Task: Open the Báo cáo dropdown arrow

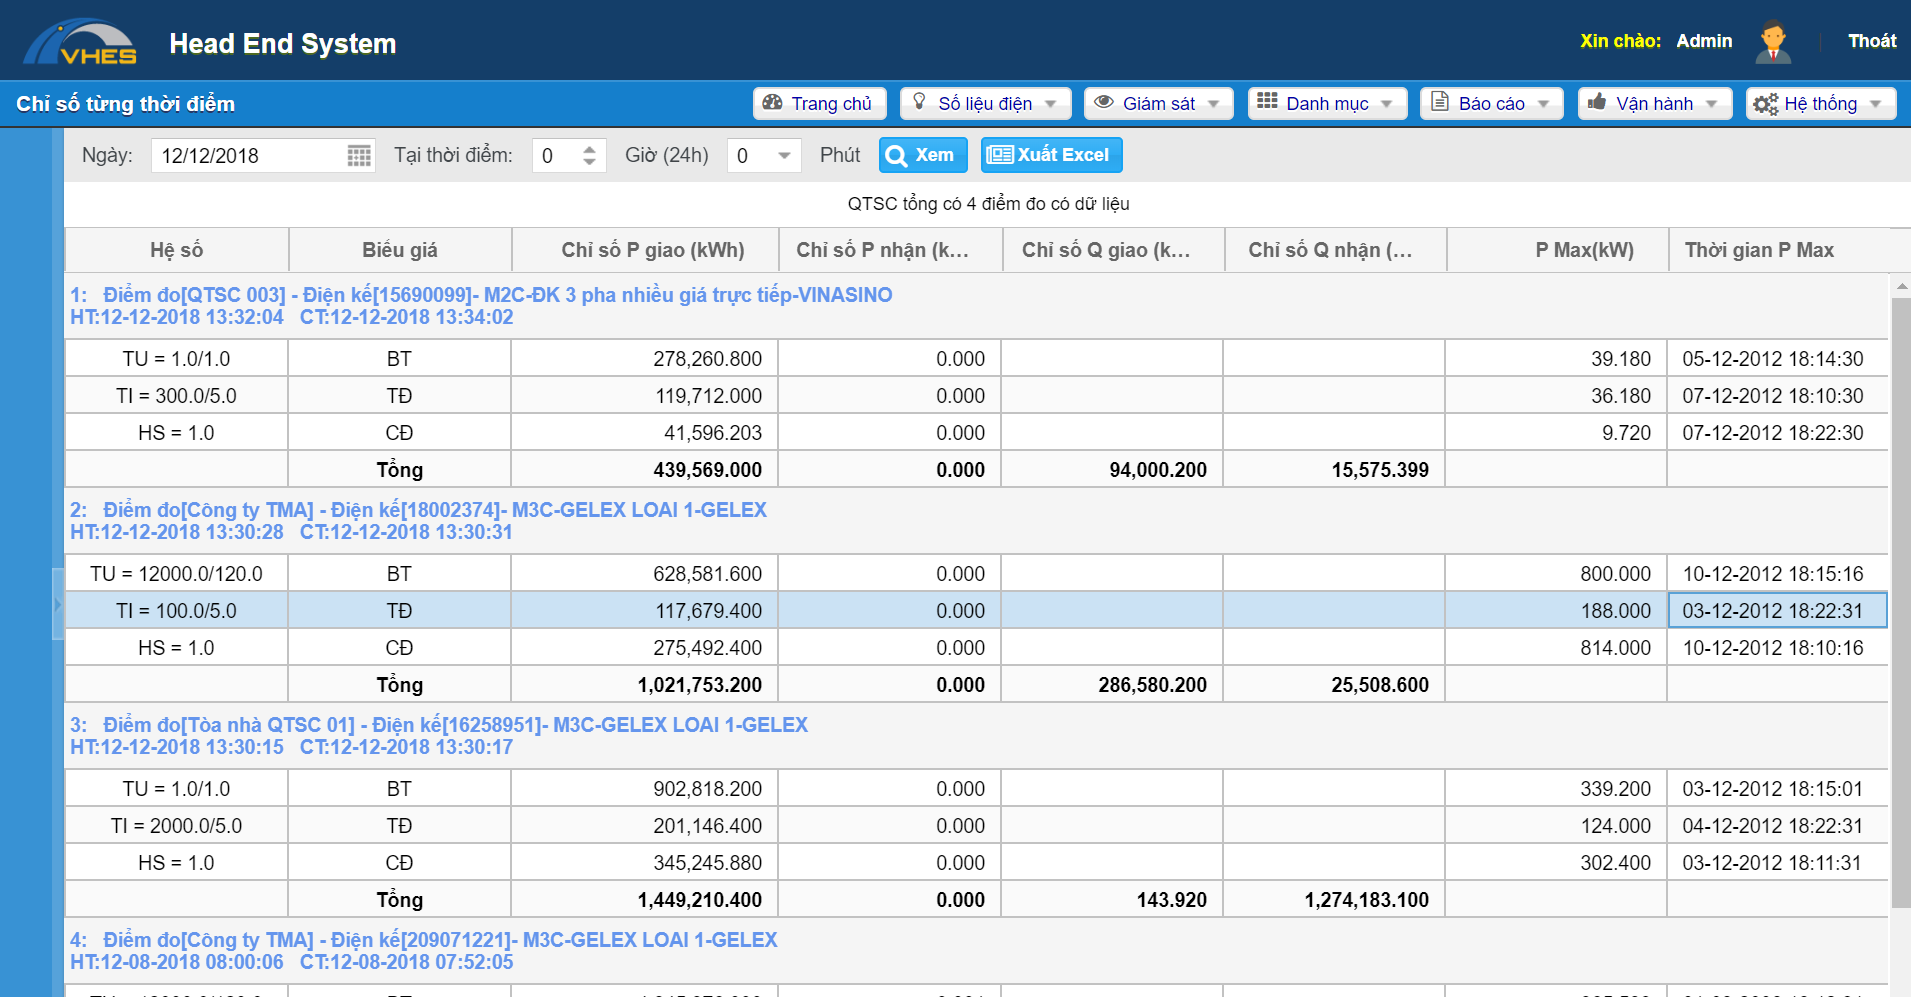Action: coord(1543,104)
